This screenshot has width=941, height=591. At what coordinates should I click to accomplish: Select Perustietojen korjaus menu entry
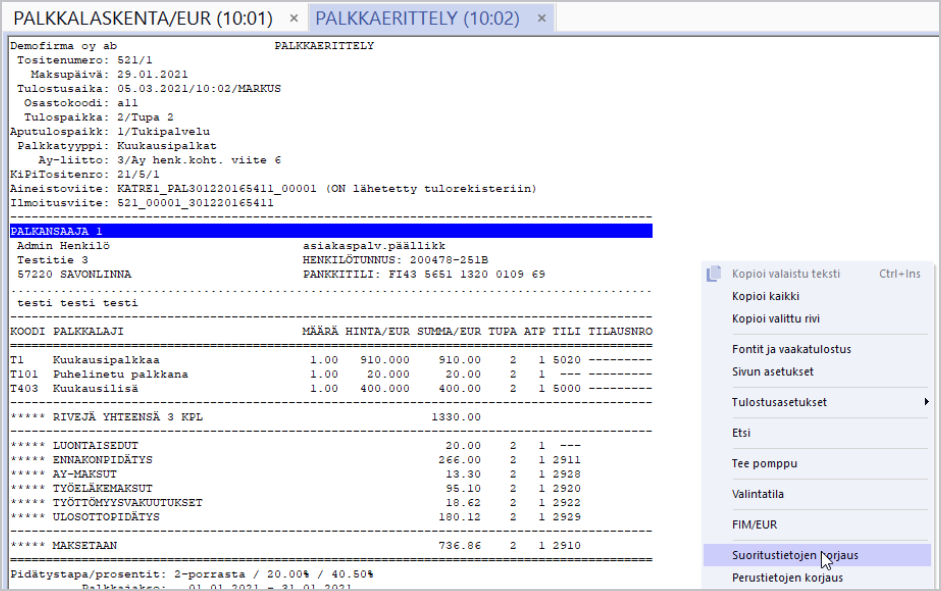[787, 577]
